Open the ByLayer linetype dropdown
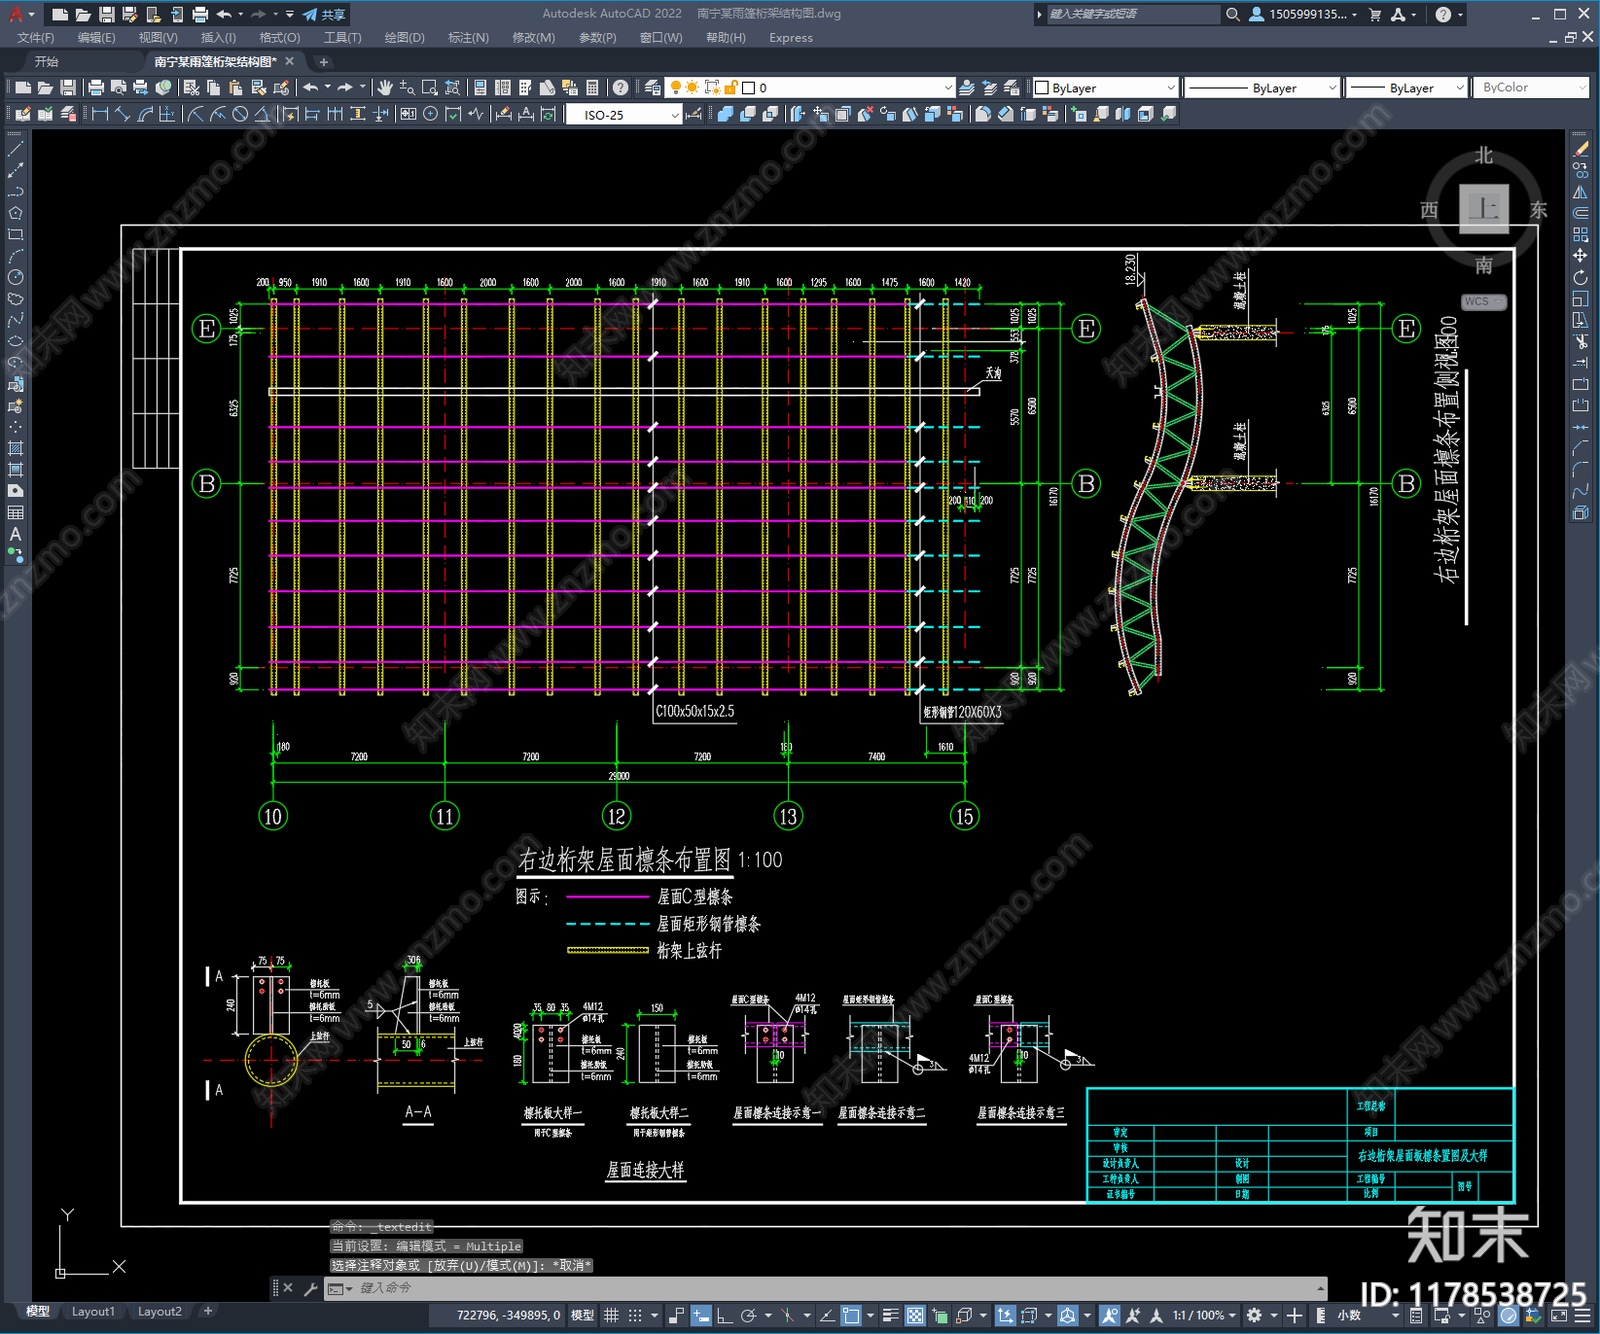 [x=1263, y=88]
